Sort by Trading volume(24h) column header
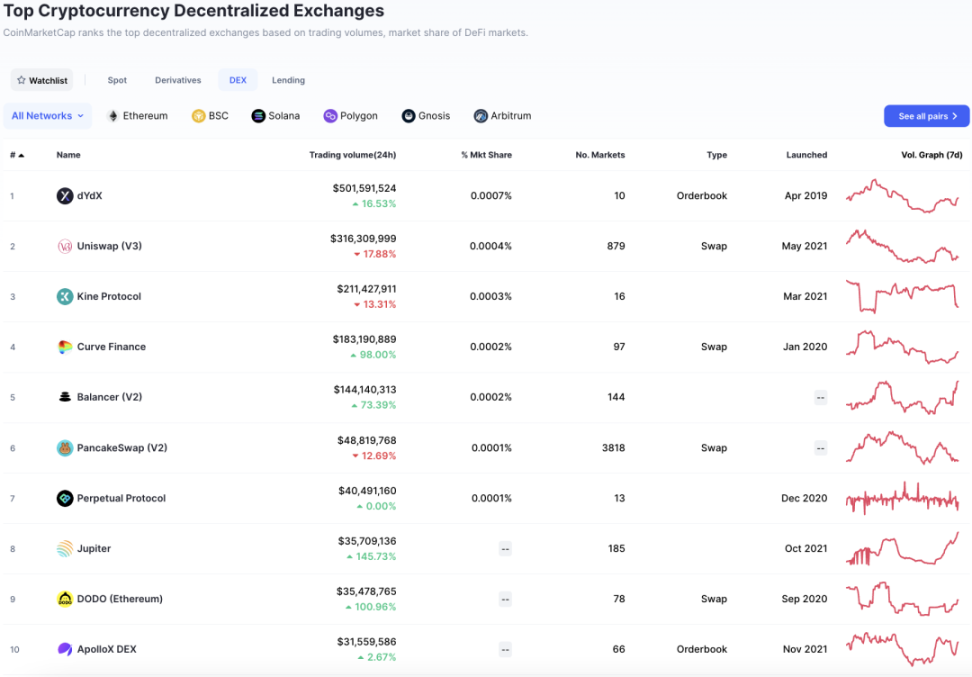 tap(353, 155)
